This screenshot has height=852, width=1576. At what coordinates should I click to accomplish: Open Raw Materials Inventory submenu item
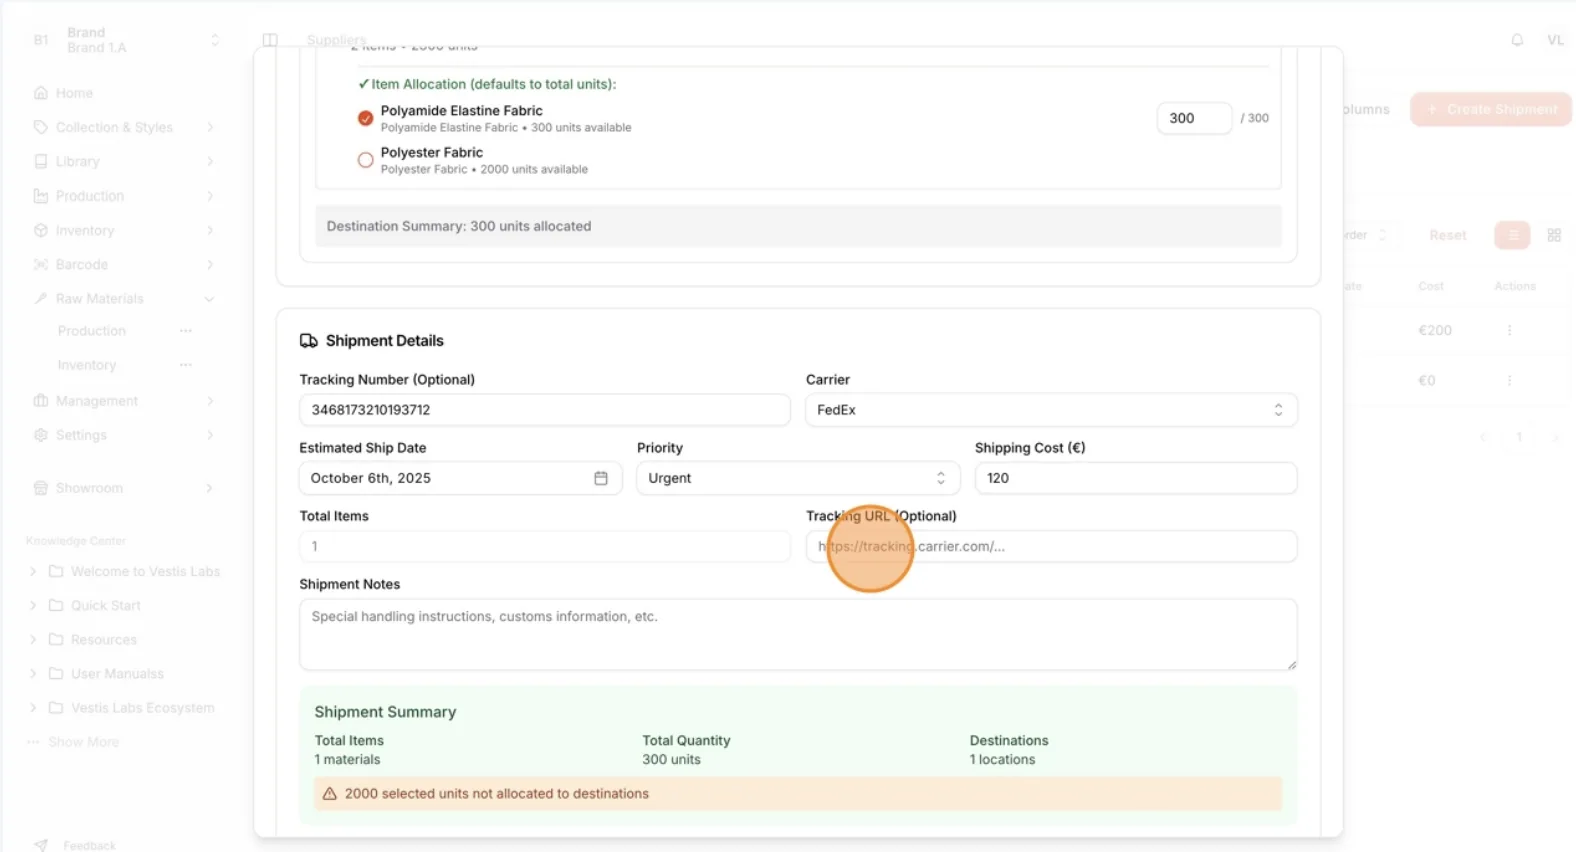coord(87,365)
